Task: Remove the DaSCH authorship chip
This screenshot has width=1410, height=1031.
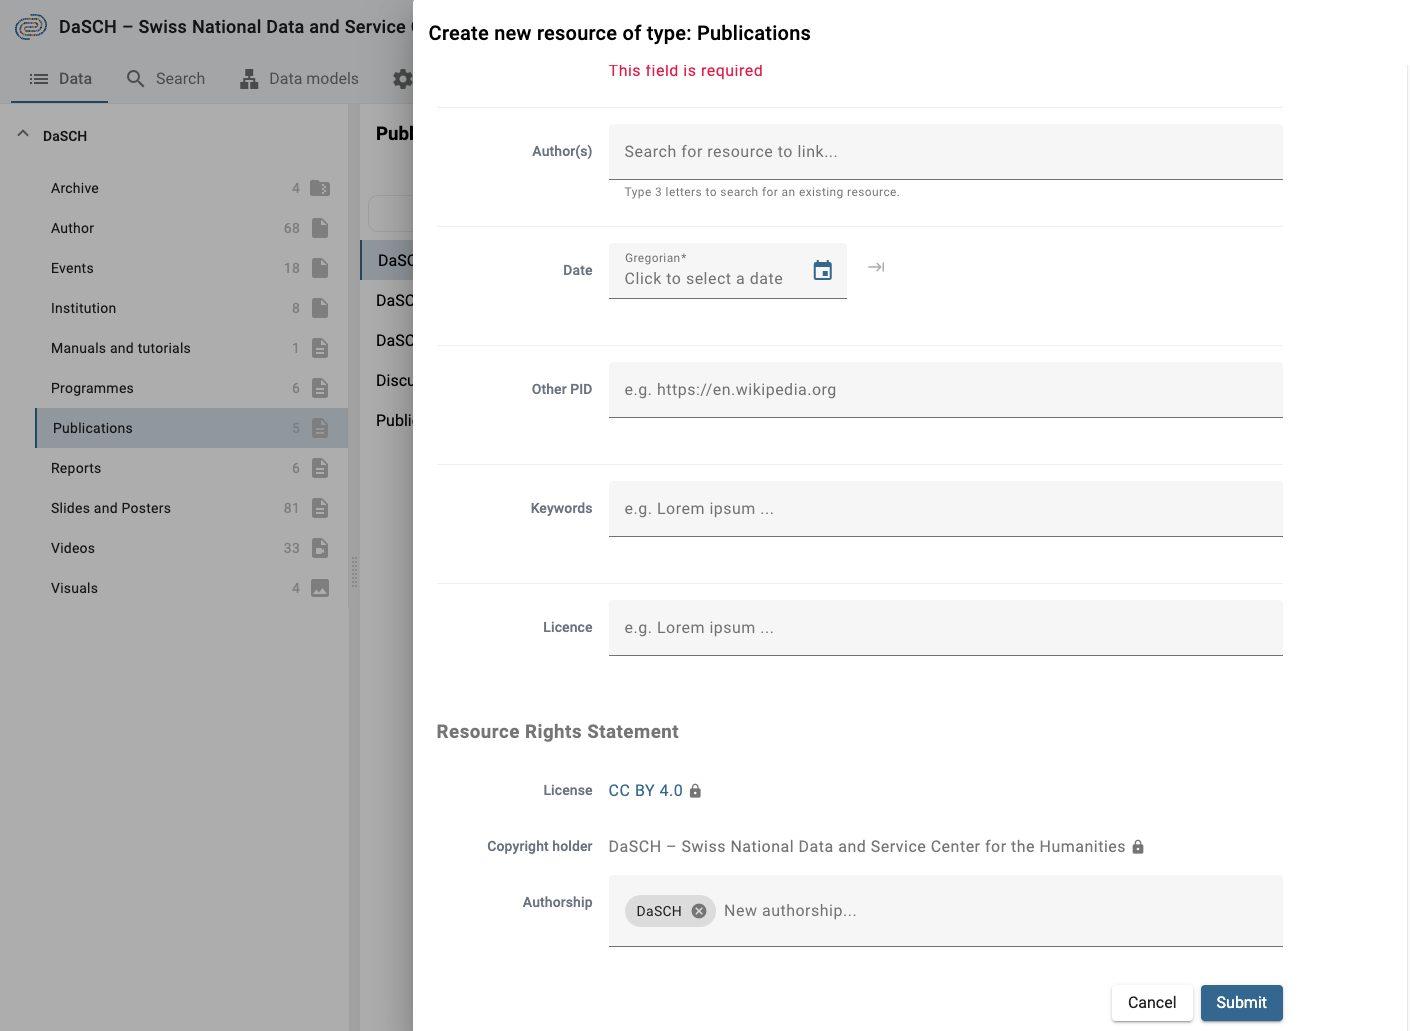Action: click(699, 911)
